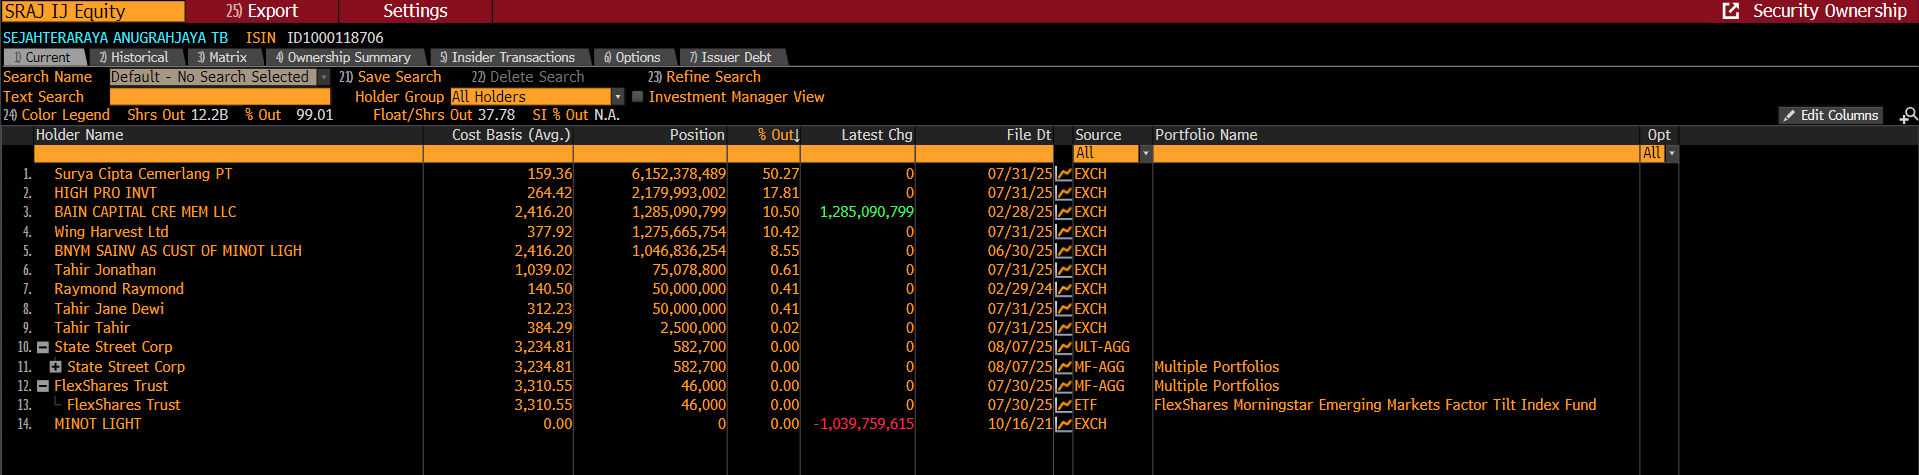
Task: Select holder BAIN CAPITAL CRE MEM LLC
Action: [x=145, y=212]
